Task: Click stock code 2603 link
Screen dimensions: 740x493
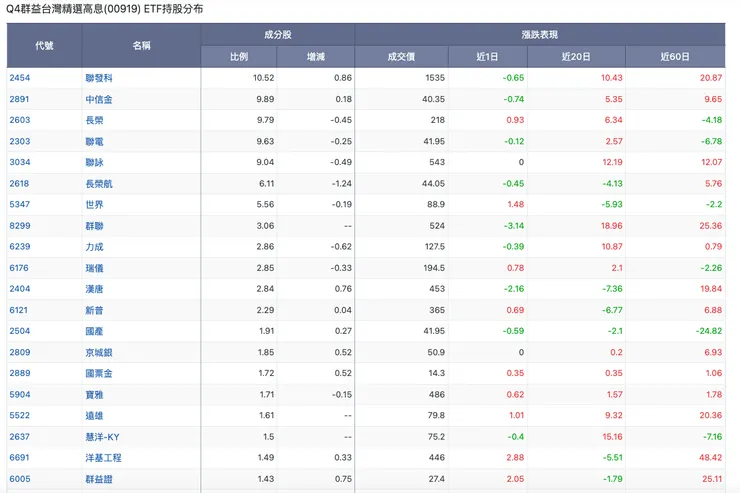Action: pyautogui.click(x=19, y=120)
